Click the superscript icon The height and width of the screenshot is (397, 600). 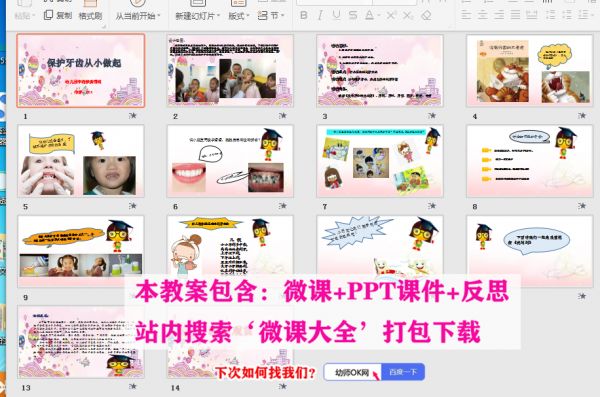pos(391,15)
